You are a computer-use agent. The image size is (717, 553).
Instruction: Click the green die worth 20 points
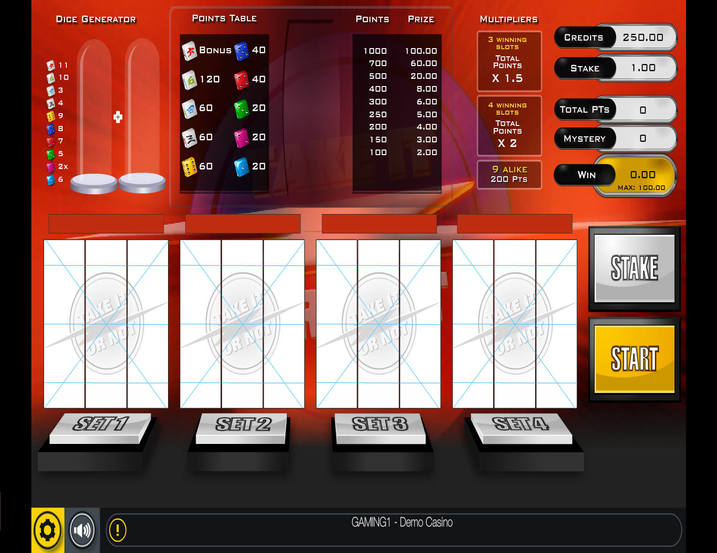[241, 108]
